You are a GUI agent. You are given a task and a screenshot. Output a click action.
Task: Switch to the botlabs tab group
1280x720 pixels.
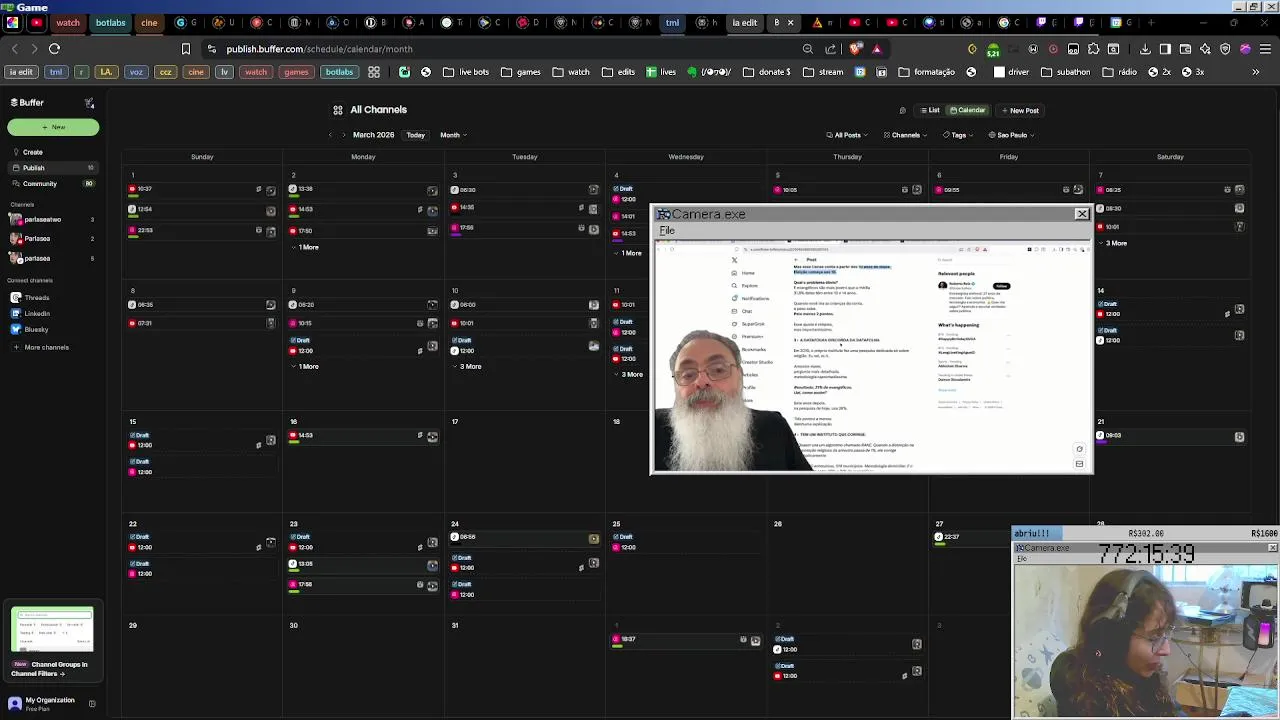point(111,22)
